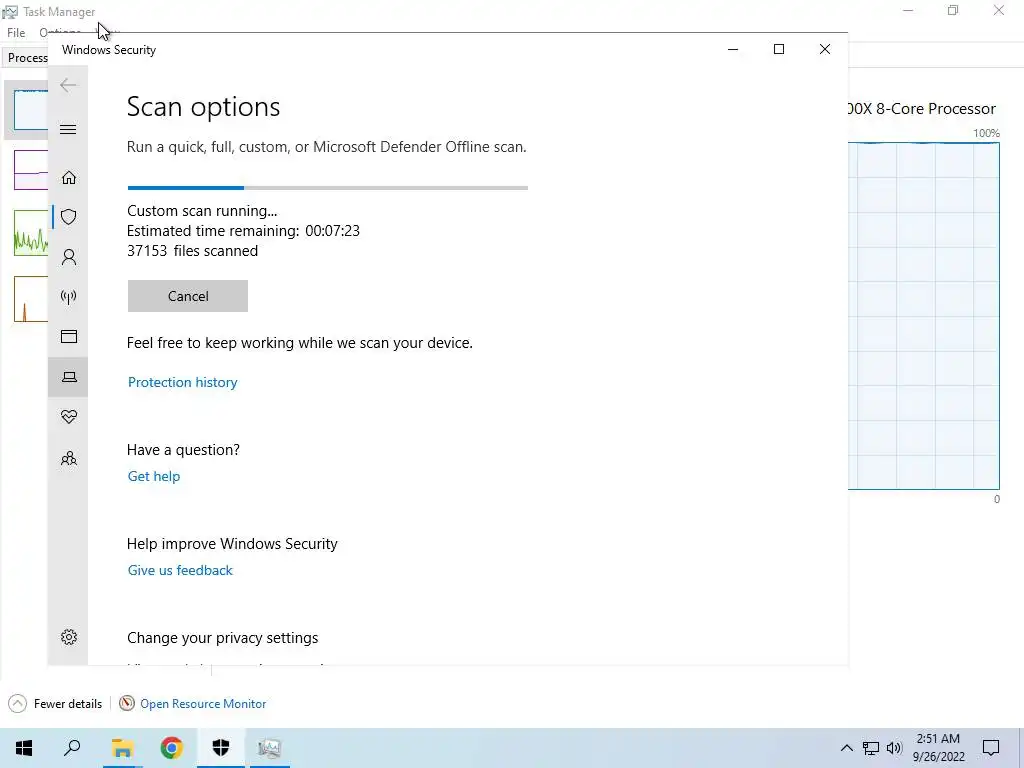Open File Explorer from the taskbar
Image resolution: width=1024 pixels, height=768 pixels.
pyautogui.click(x=122, y=748)
